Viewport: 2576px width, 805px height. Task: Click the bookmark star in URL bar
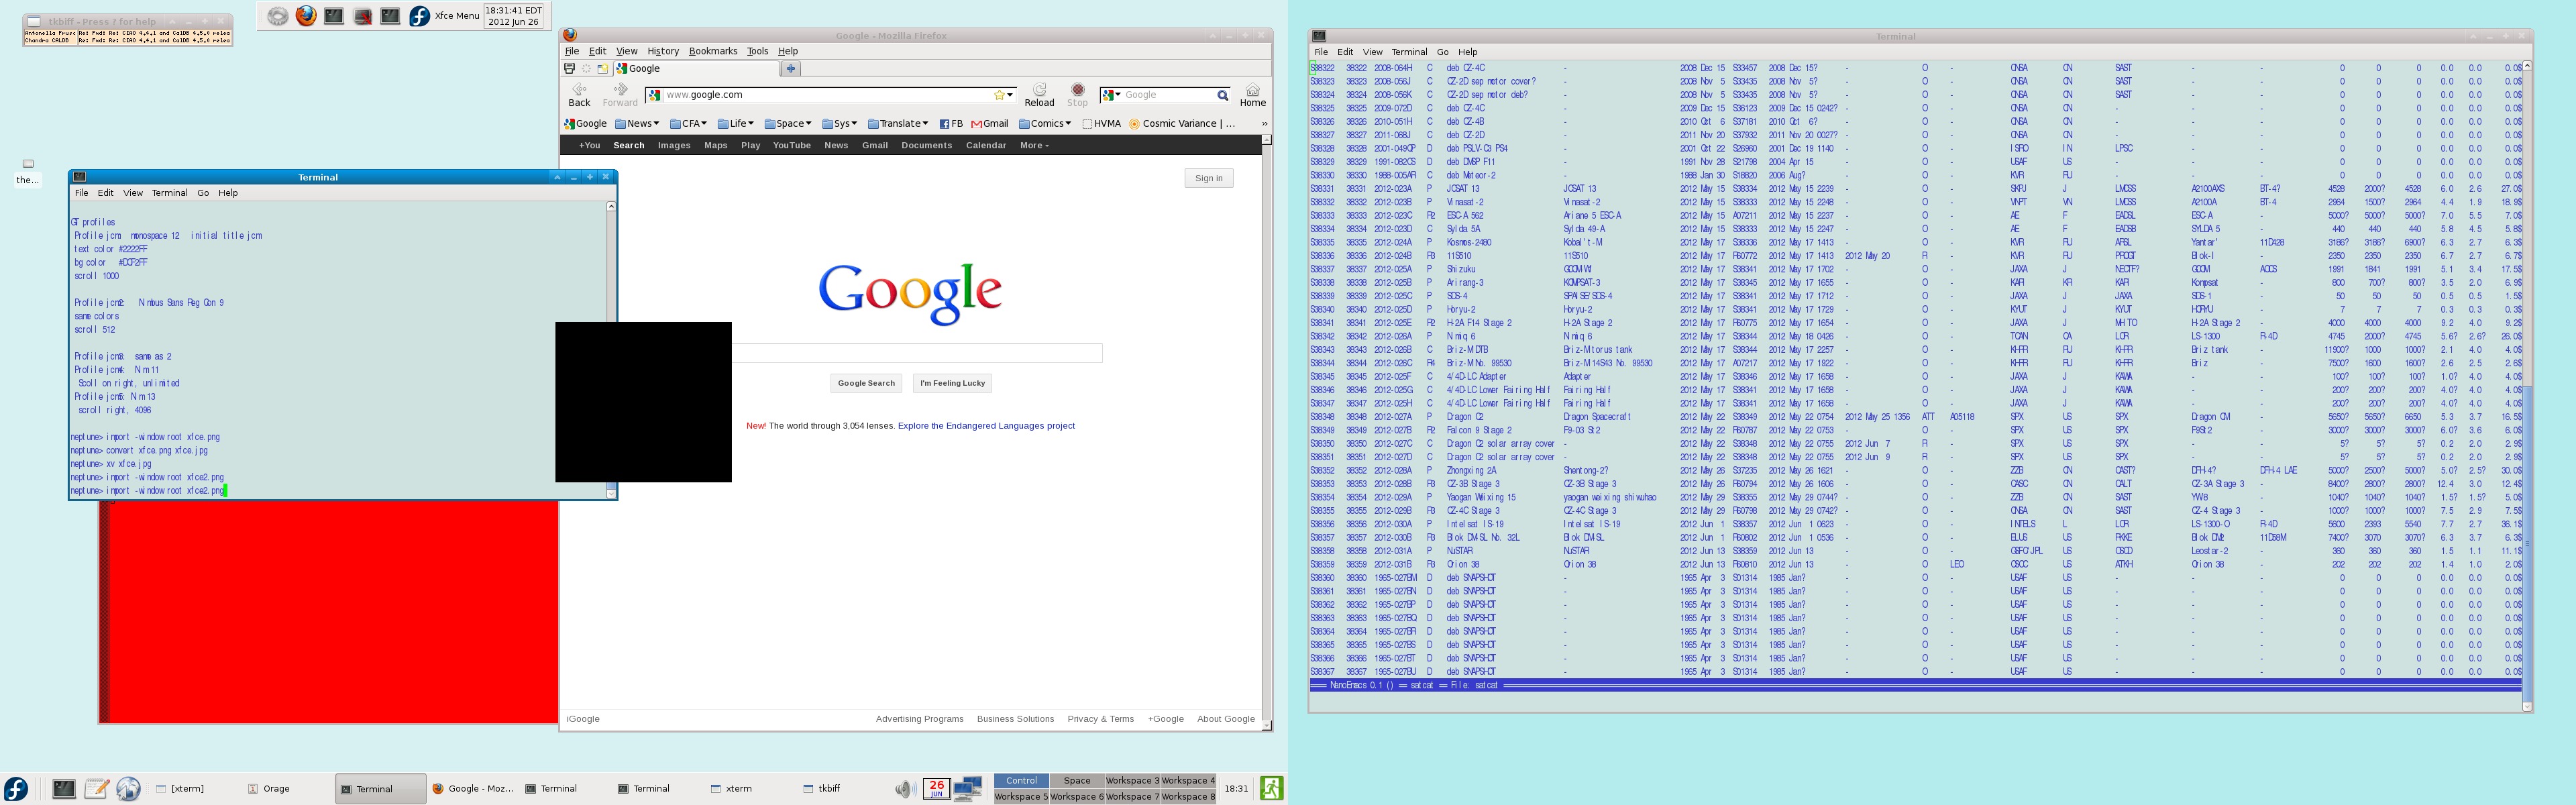999,95
